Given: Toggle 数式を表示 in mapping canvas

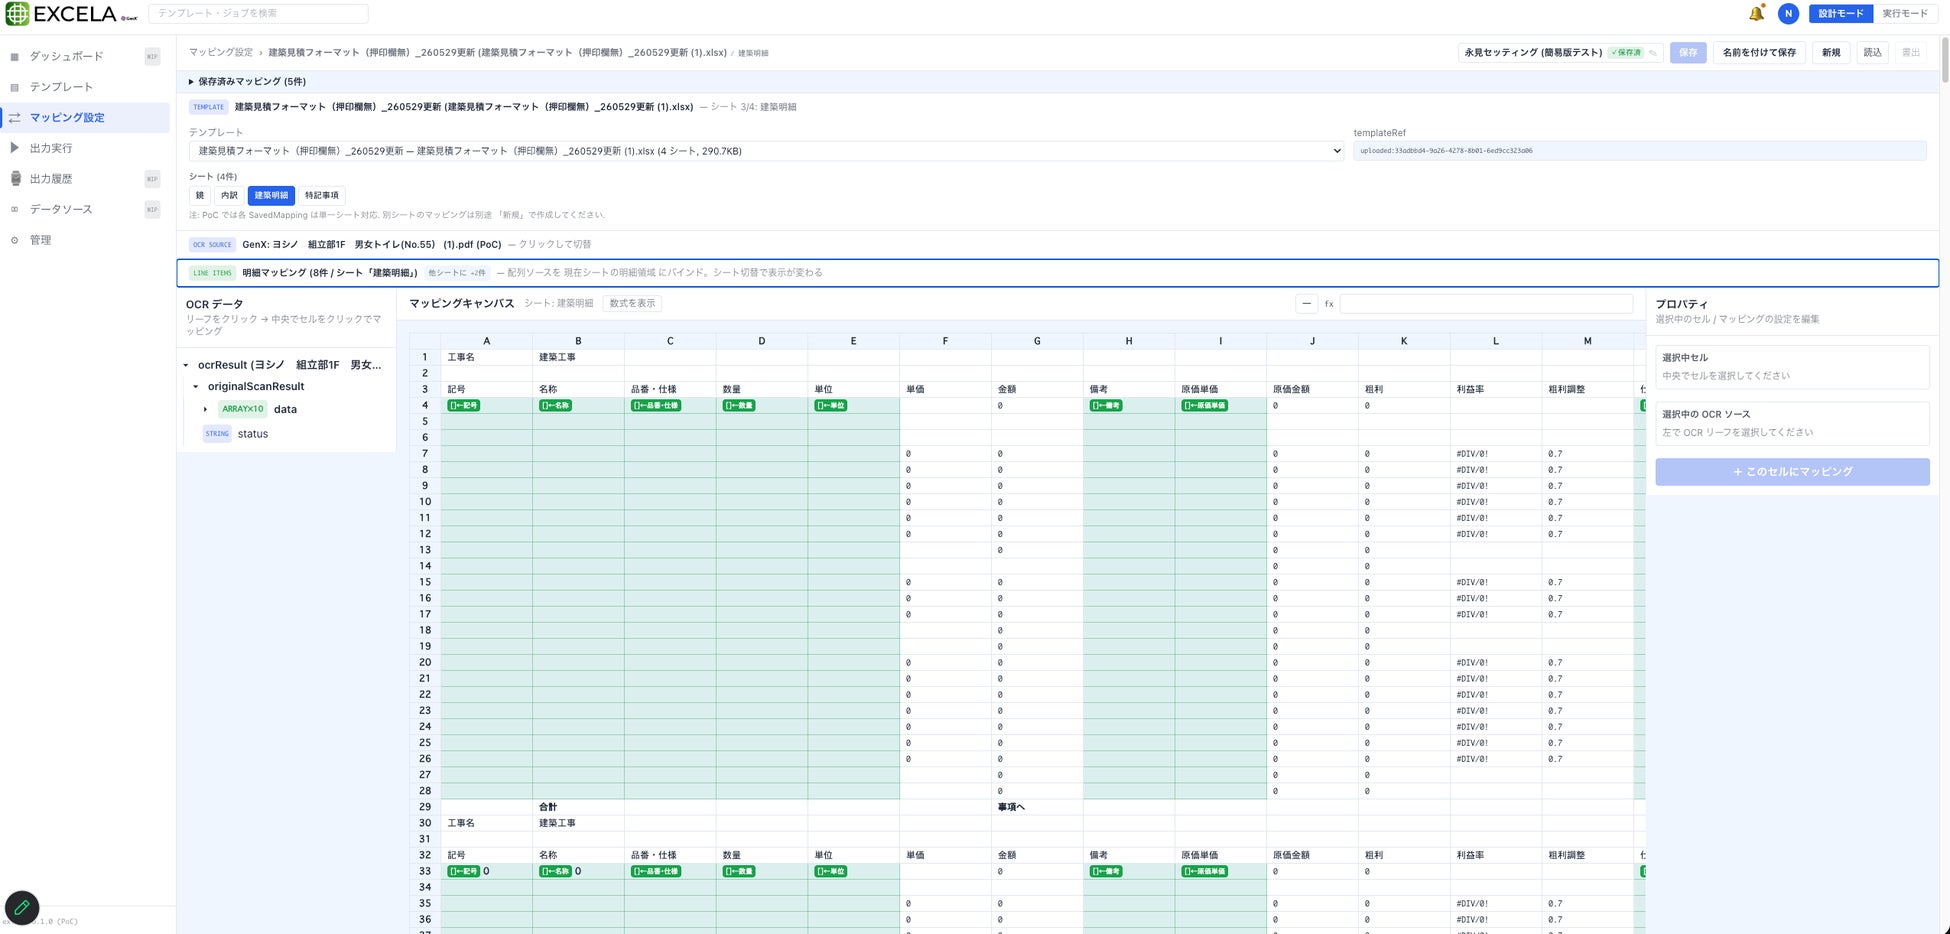Looking at the screenshot, I should 632,303.
